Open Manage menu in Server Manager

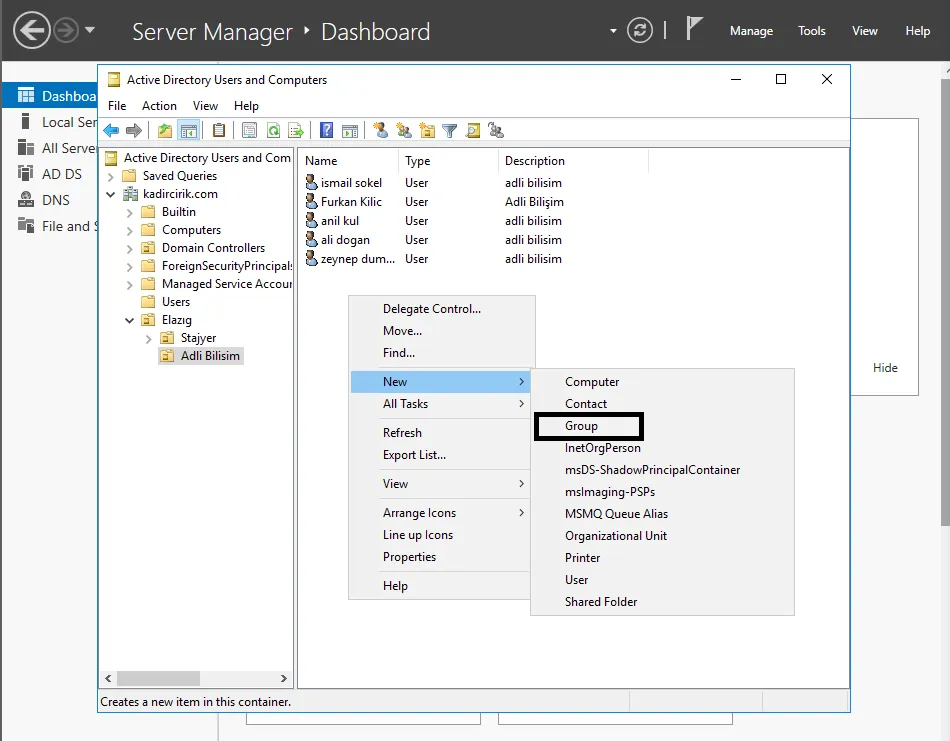coord(751,30)
